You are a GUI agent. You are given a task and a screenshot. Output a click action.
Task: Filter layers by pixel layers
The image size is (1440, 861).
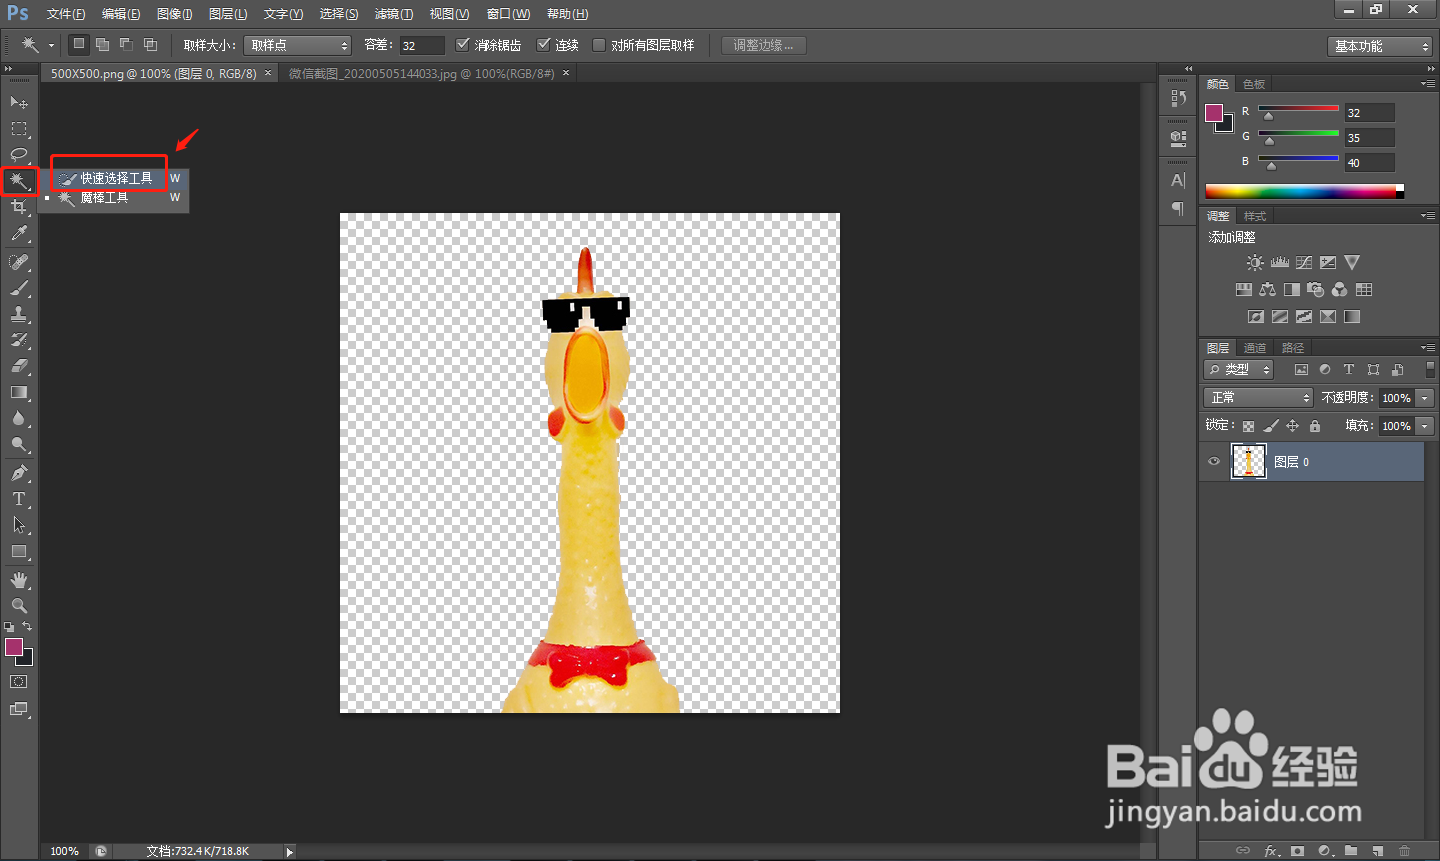(1301, 370)
